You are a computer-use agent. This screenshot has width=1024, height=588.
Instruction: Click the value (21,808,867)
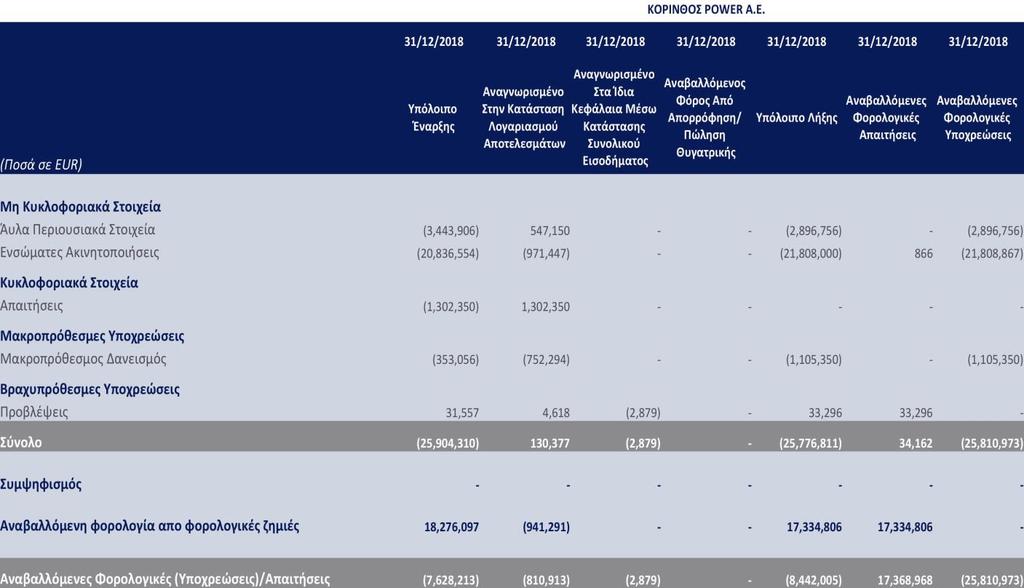pyautogui.click(x=992, y=253)
